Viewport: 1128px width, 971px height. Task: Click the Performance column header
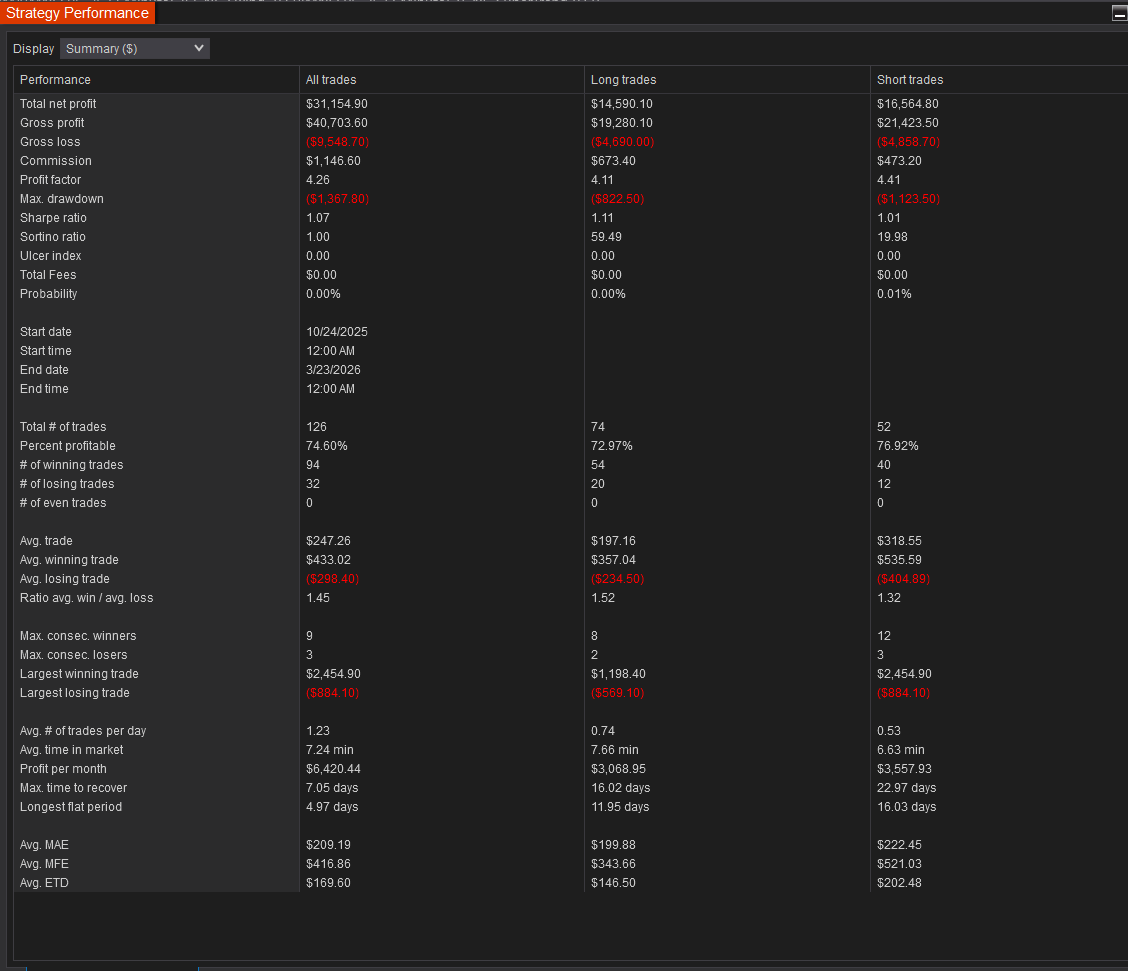tap(55, 80)
